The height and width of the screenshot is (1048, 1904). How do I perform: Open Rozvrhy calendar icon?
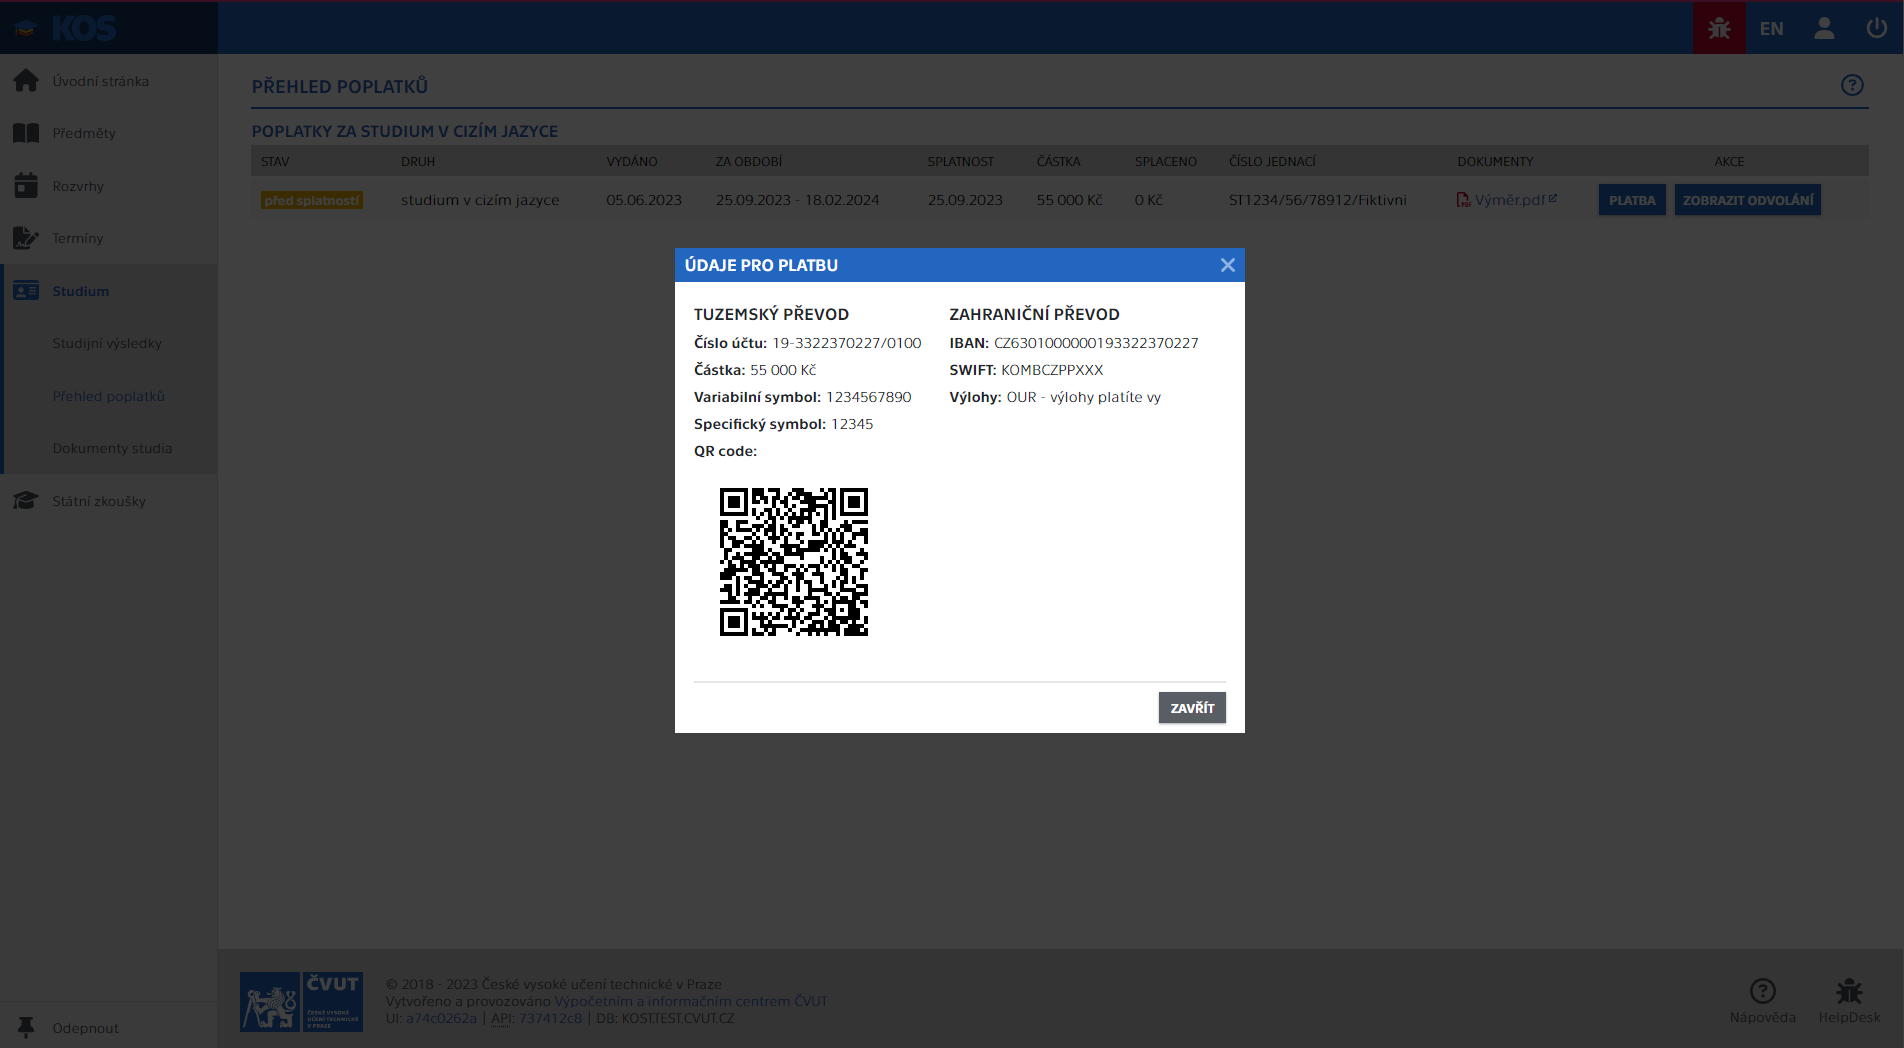pyautogui.click(x=26, y=186)
